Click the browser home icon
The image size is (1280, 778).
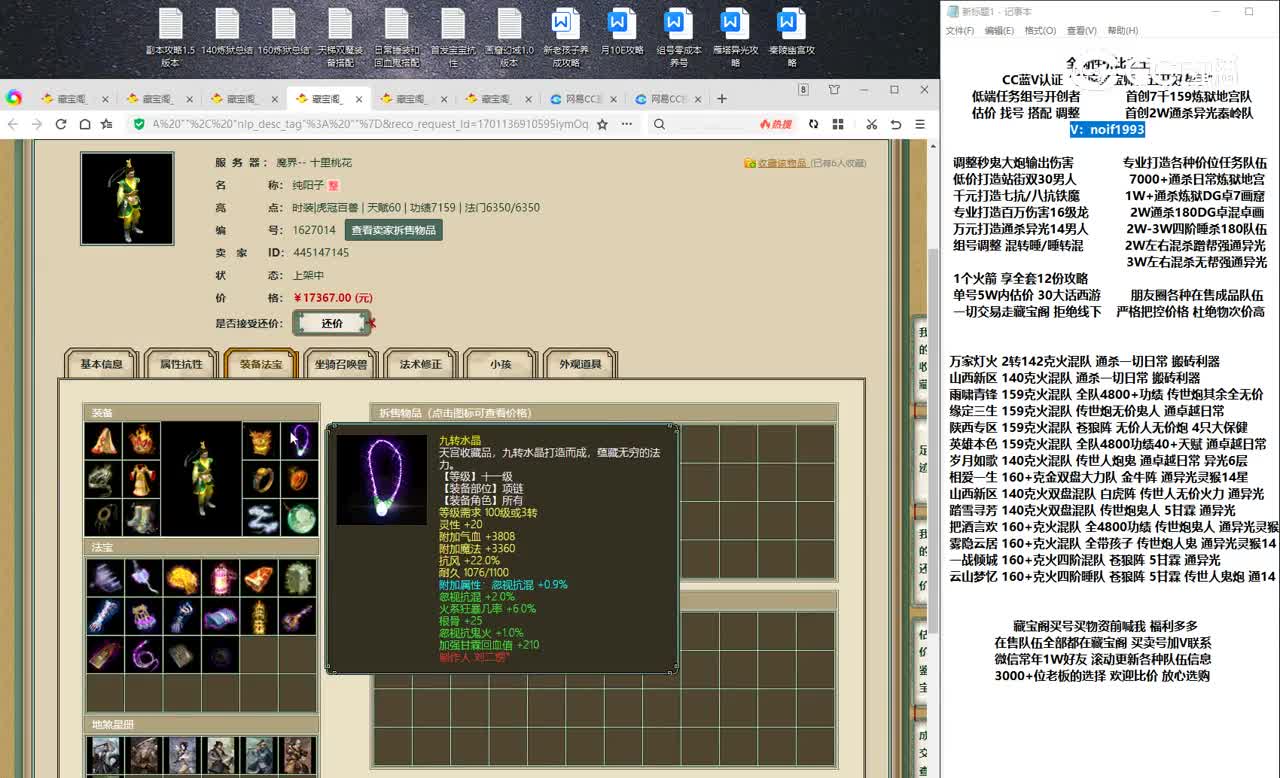tap(84, 124)
